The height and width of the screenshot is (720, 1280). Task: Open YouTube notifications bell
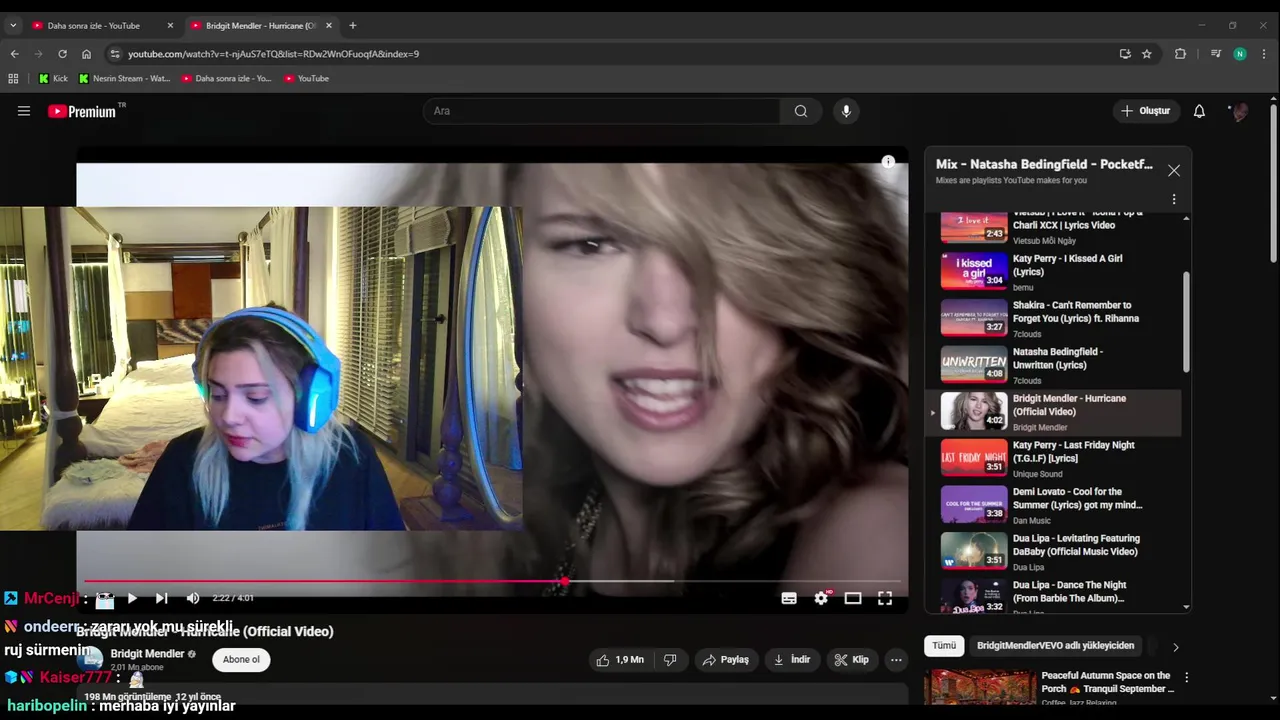point(1199,111)
